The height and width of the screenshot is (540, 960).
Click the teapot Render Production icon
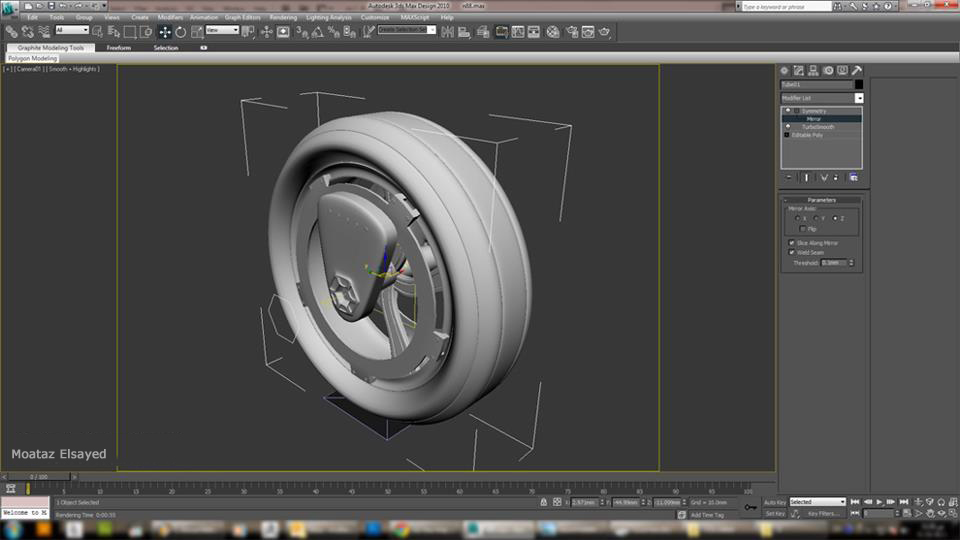(x=605, y=32)
